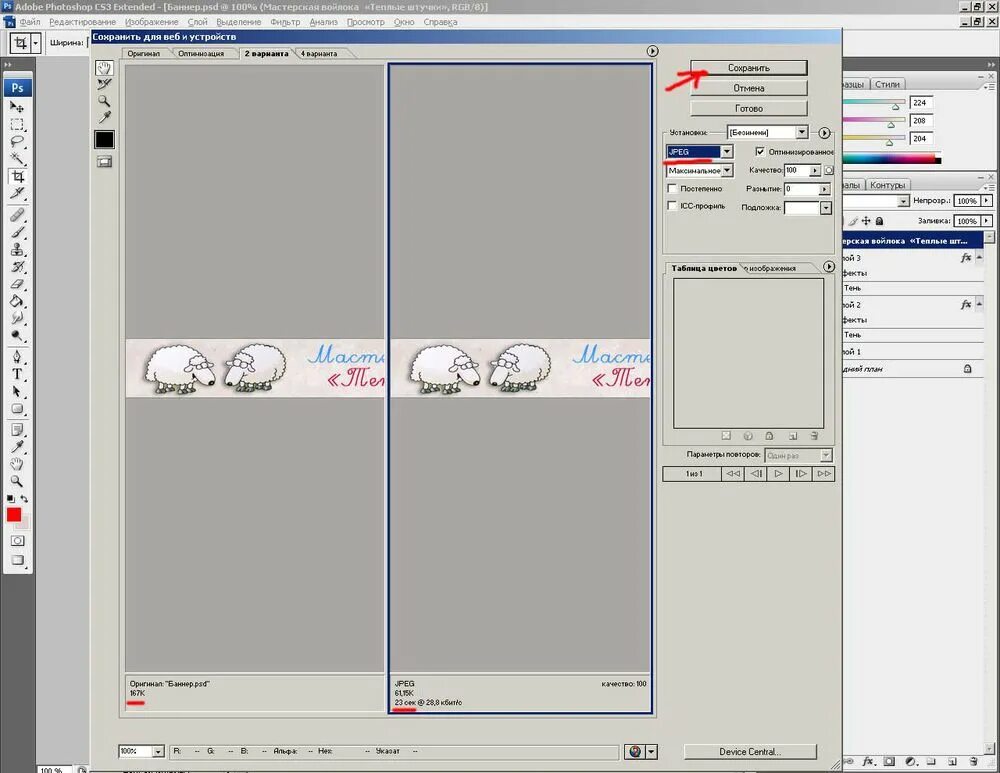Select the Type tool
Screen dimensions: 1000x773
point(17,374)
